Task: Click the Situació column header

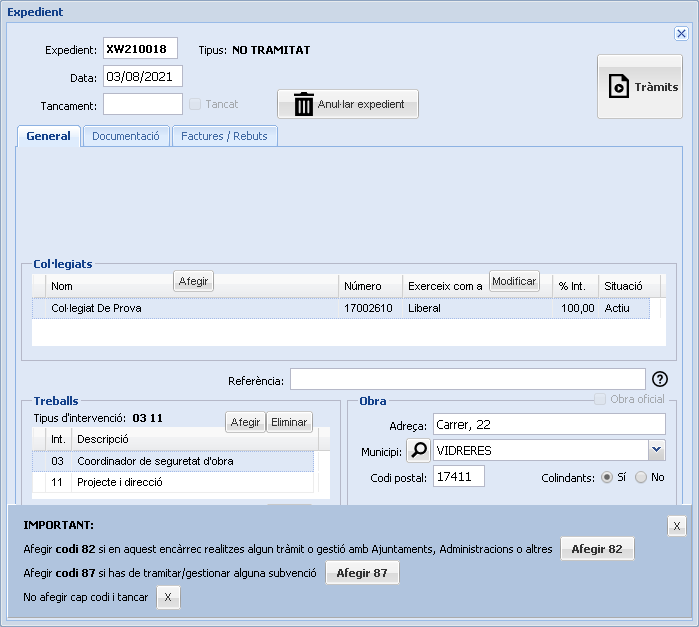Action: (629, 286)
